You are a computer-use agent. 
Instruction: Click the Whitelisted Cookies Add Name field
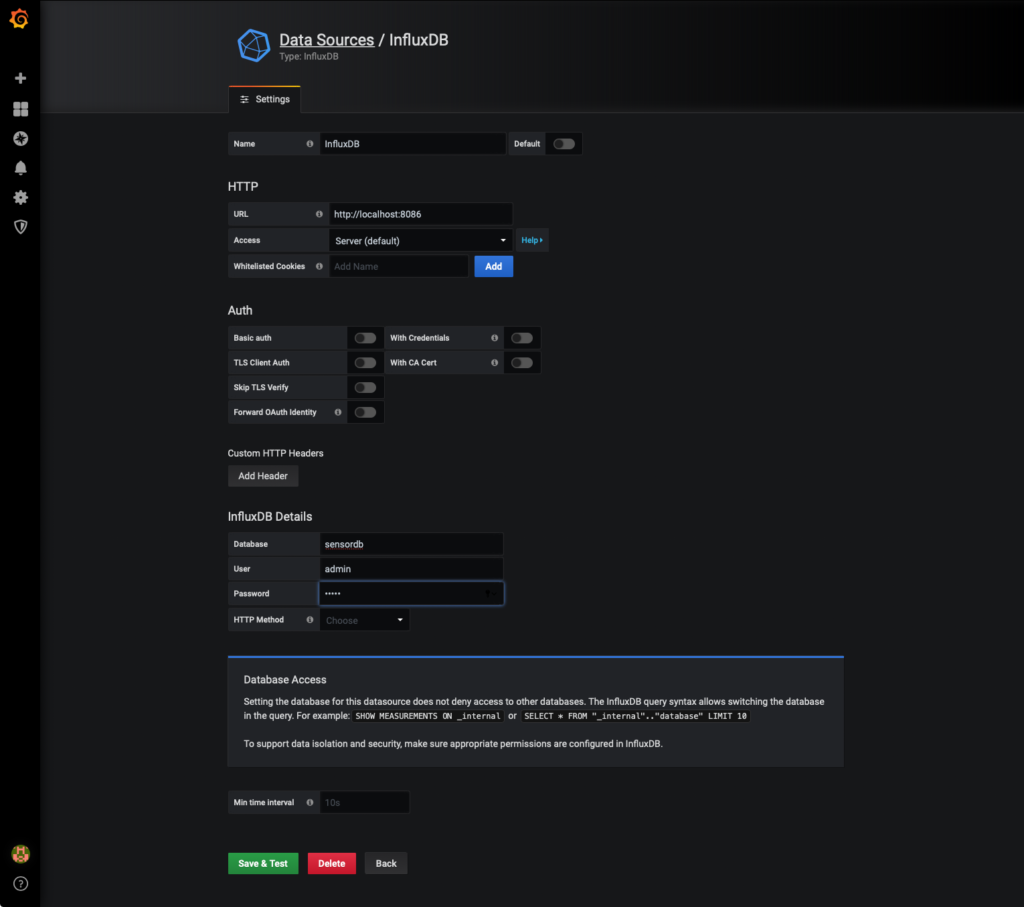tap(398, 266)
